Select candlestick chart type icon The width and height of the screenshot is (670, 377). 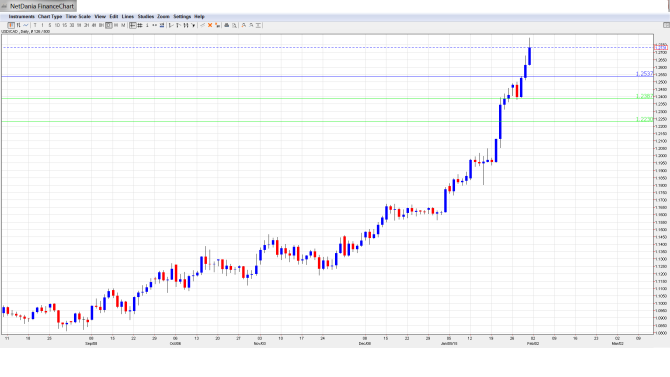click(11, 25)
